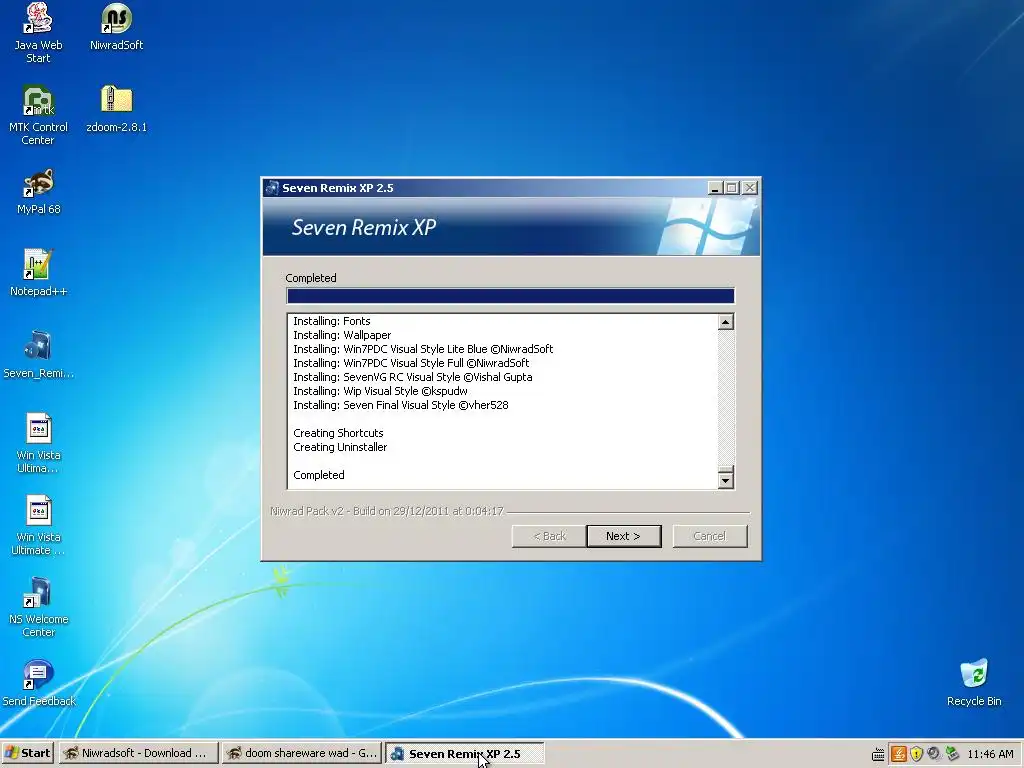Click the disabled Back button
This screenshot has width=1024, height=768.
click(x=549, y=536)
